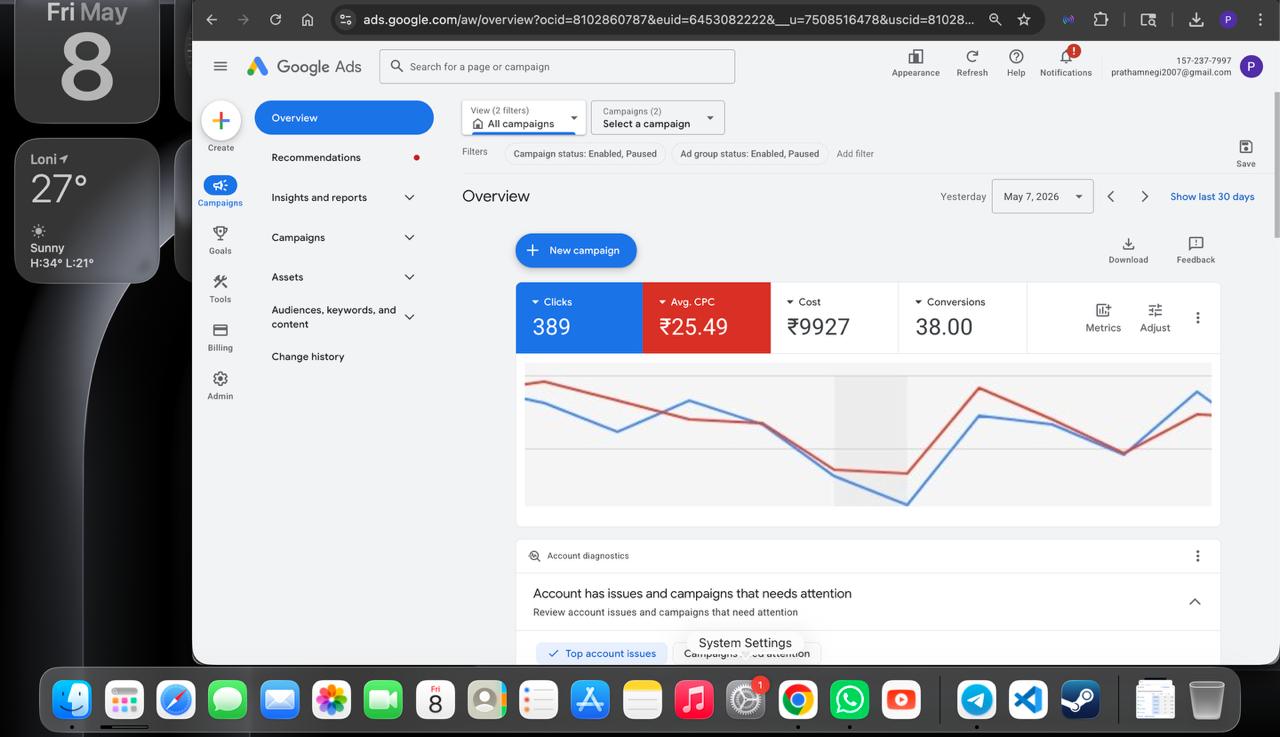Open System Settings from the dock
The height and width of the screenshot is (737, 1280).
(x=746, y=700)
